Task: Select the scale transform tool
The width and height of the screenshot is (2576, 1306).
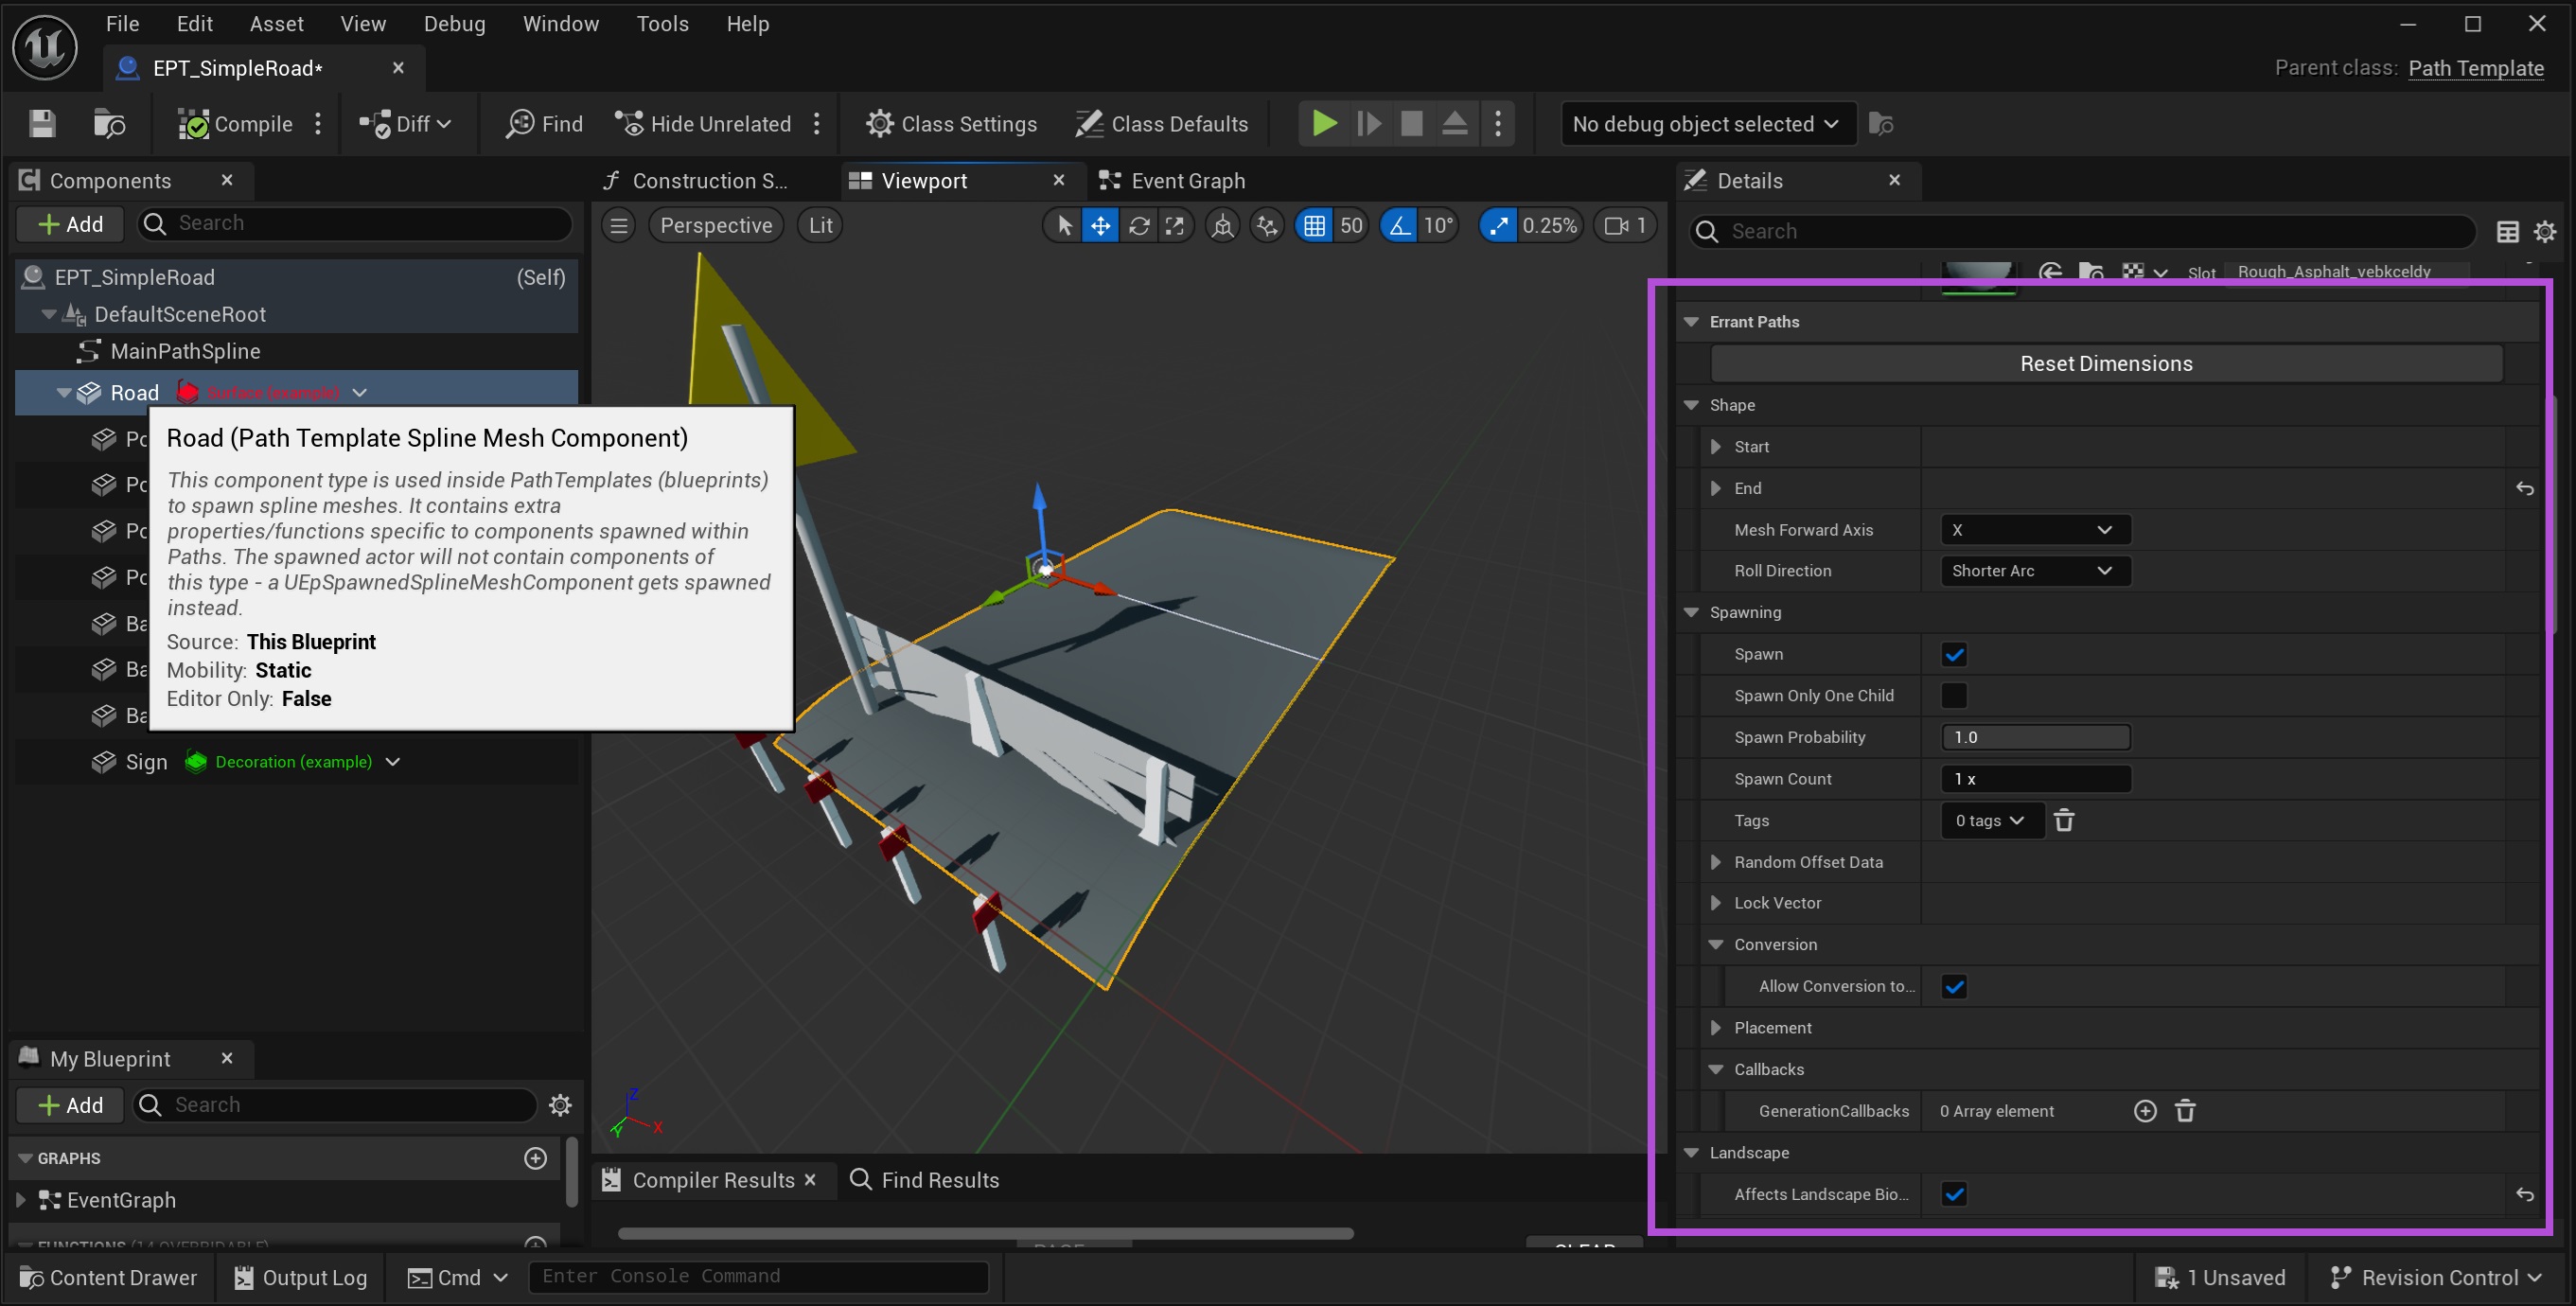Action: 1175,226
